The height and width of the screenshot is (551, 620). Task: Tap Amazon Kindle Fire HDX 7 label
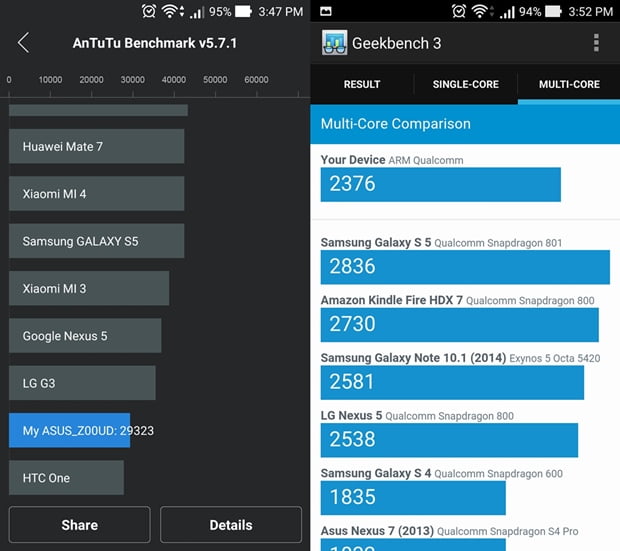click(x=457, y=300)
